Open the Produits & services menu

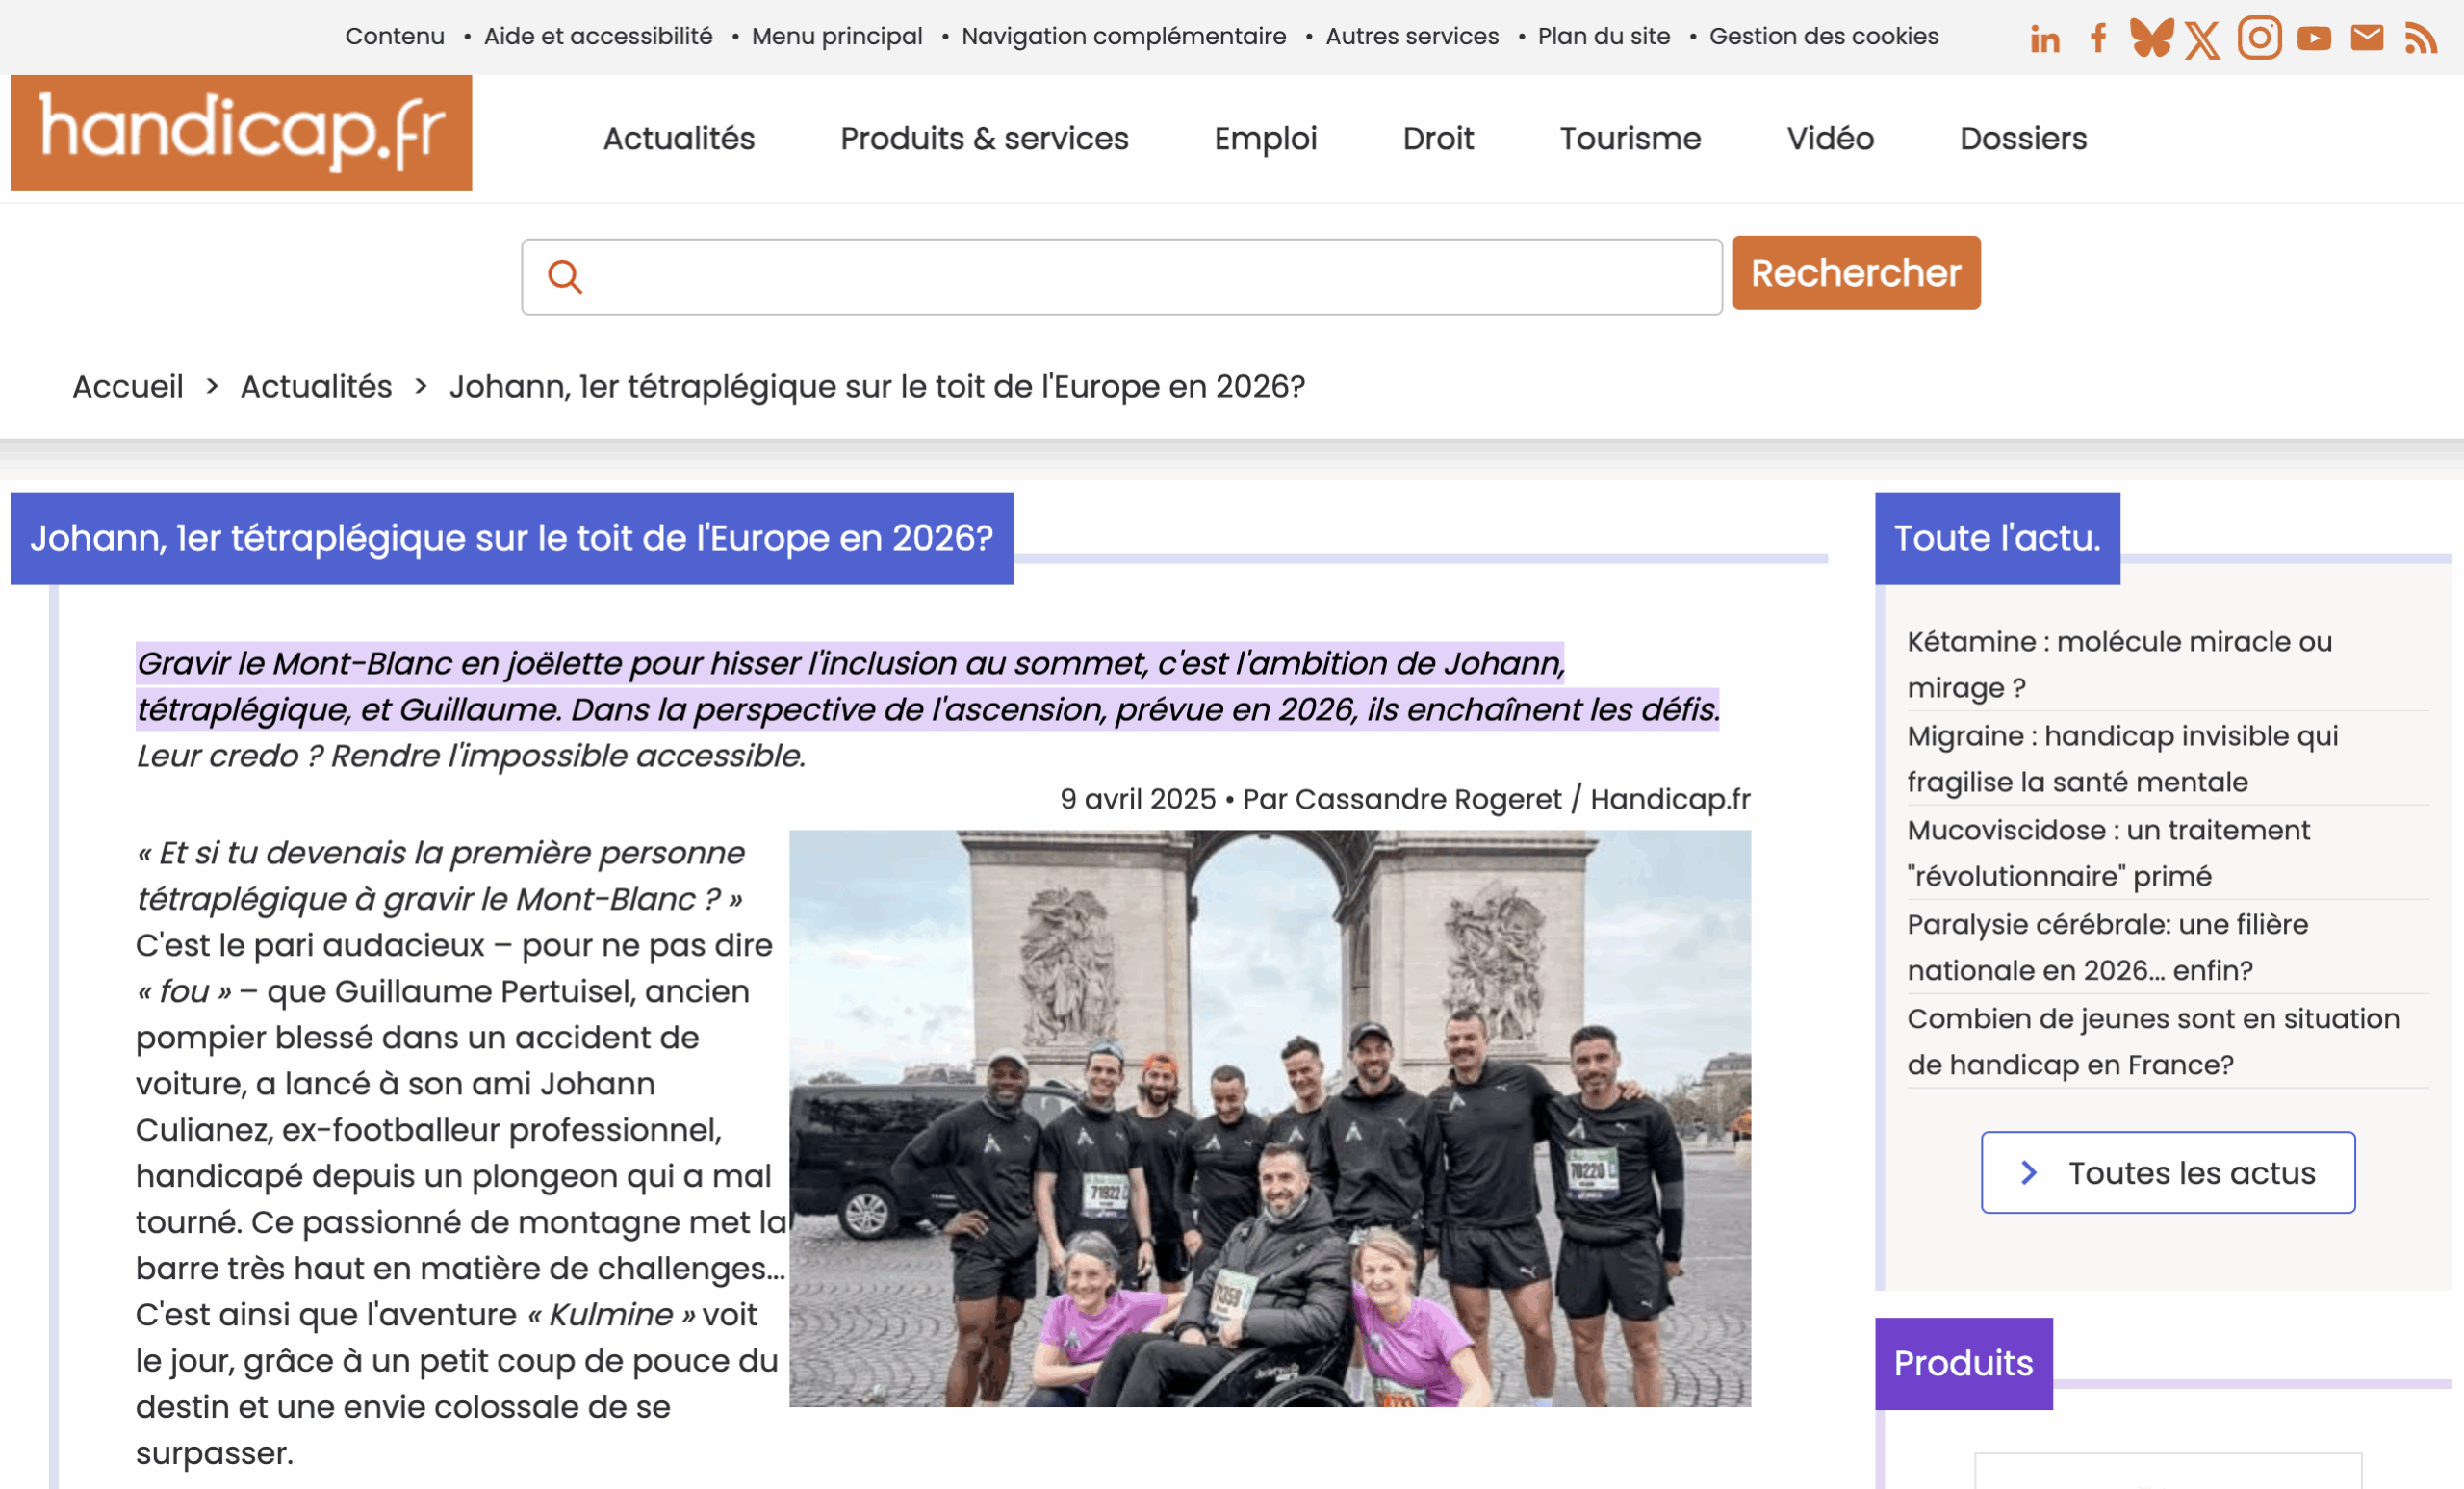984,138
